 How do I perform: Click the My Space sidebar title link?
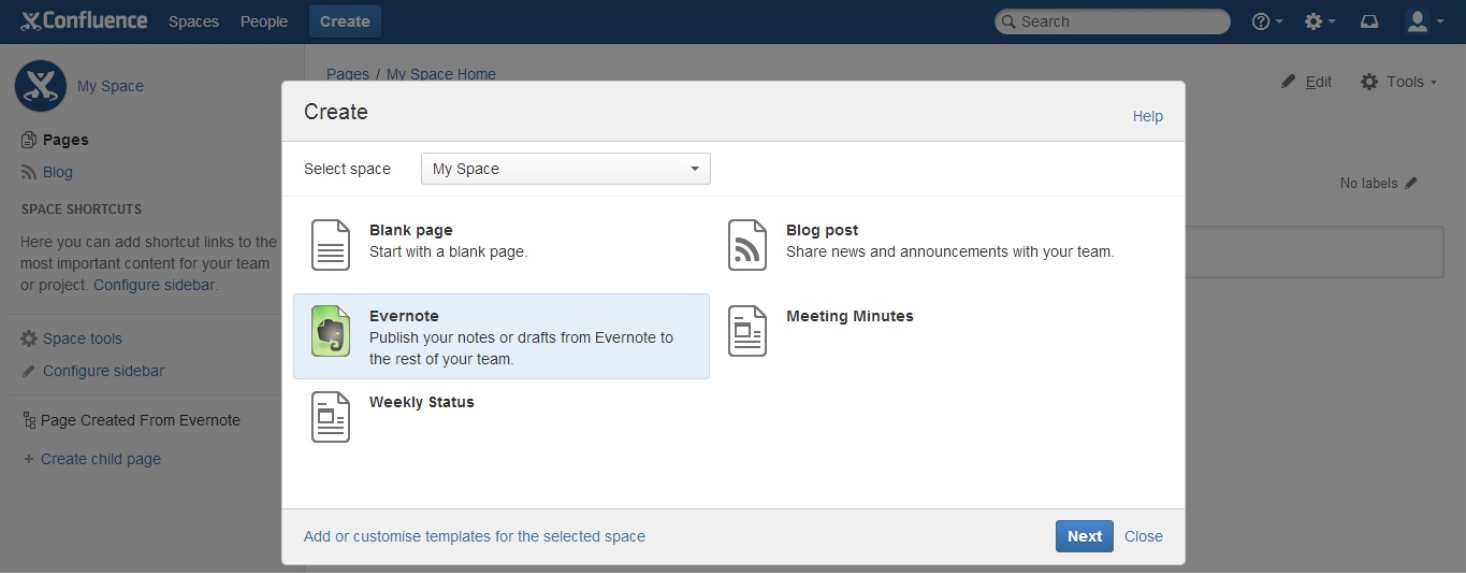pos(110,86)
